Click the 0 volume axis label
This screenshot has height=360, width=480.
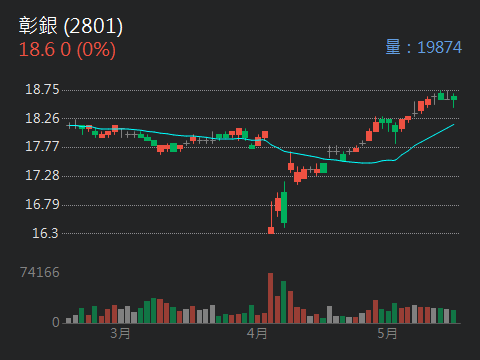56,322
